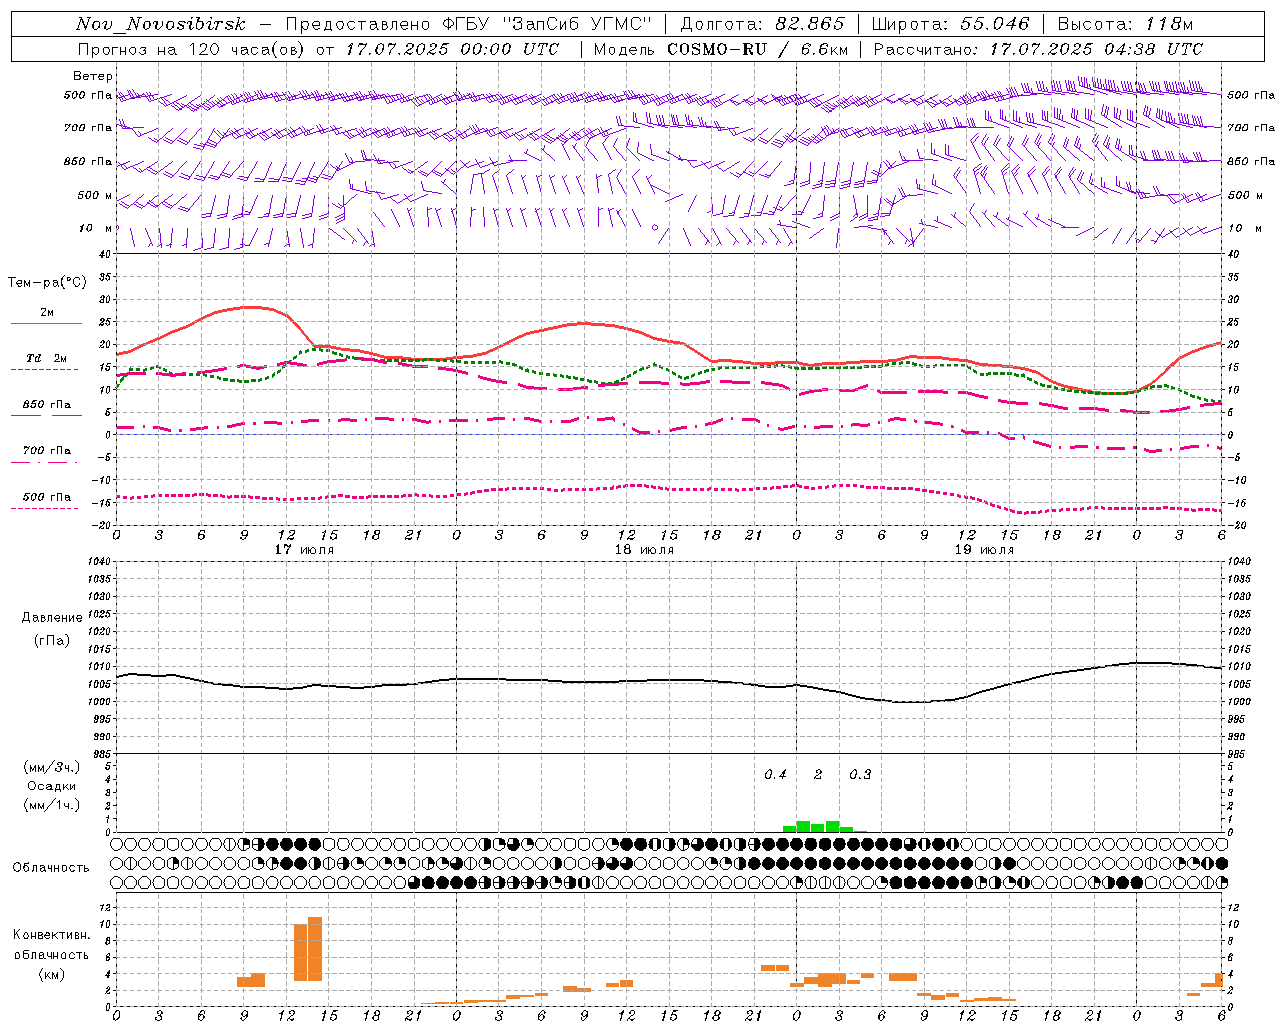Click the 2м temperature legend entry
The image size is (1280, 1024).
point(47,312)
